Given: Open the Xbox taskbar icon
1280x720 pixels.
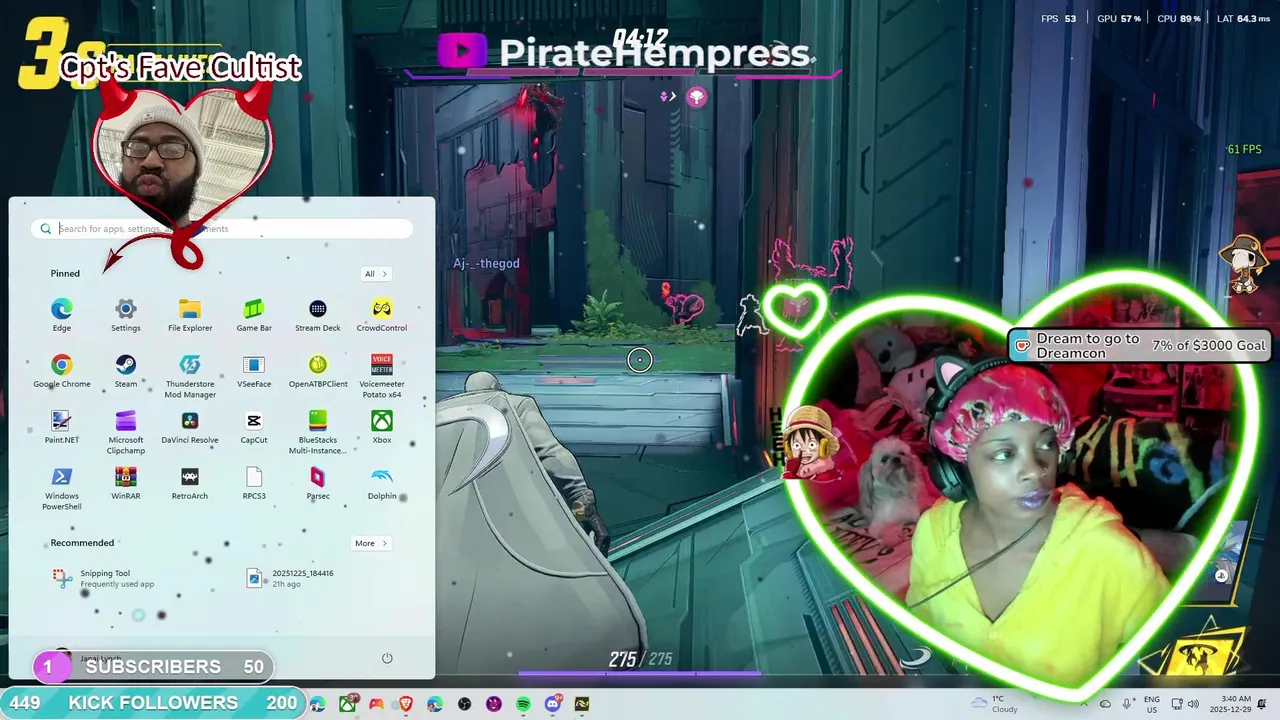Looking at the screenshot, I should [347, 704].
